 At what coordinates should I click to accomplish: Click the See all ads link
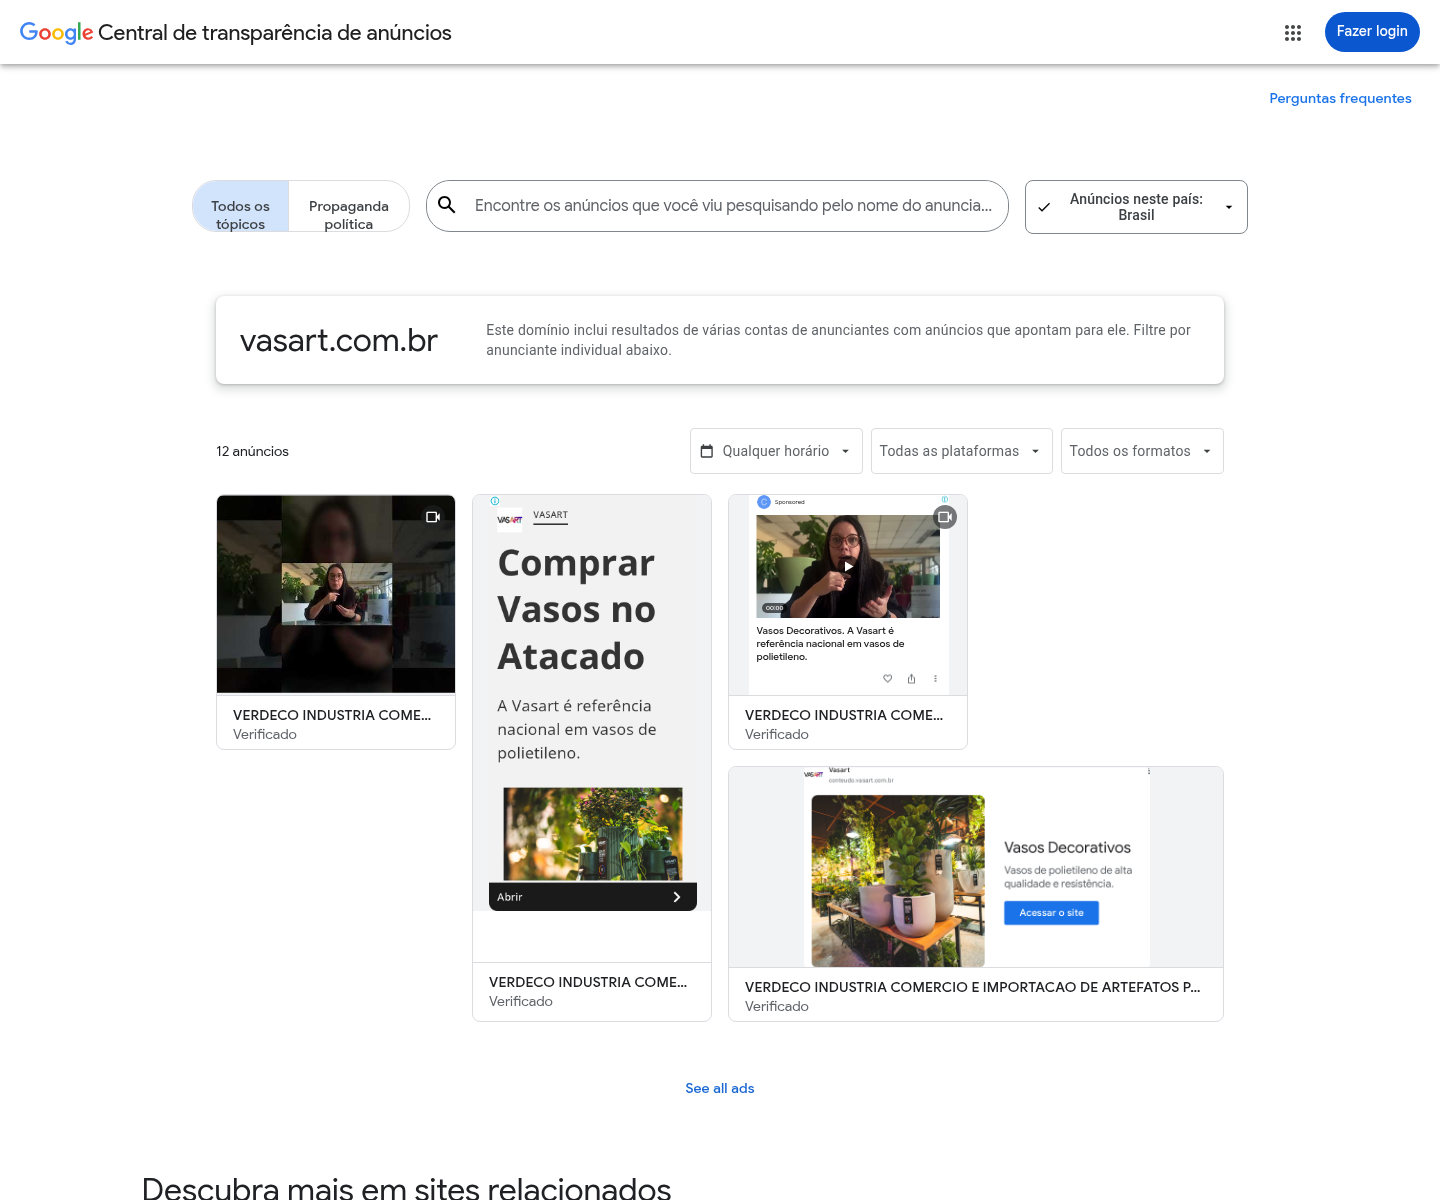[720, 1088]
